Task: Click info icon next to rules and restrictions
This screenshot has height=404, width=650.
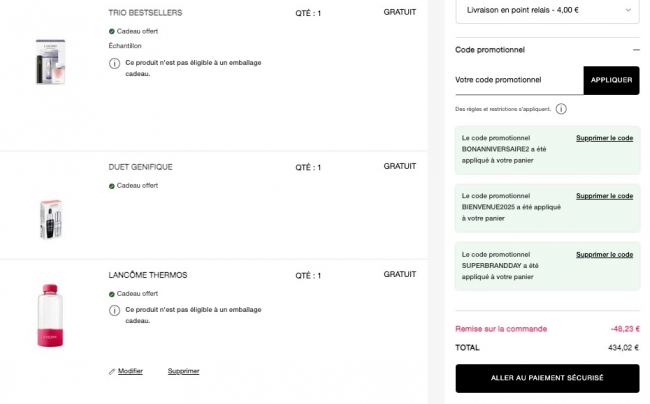Action: coord(561,109)
